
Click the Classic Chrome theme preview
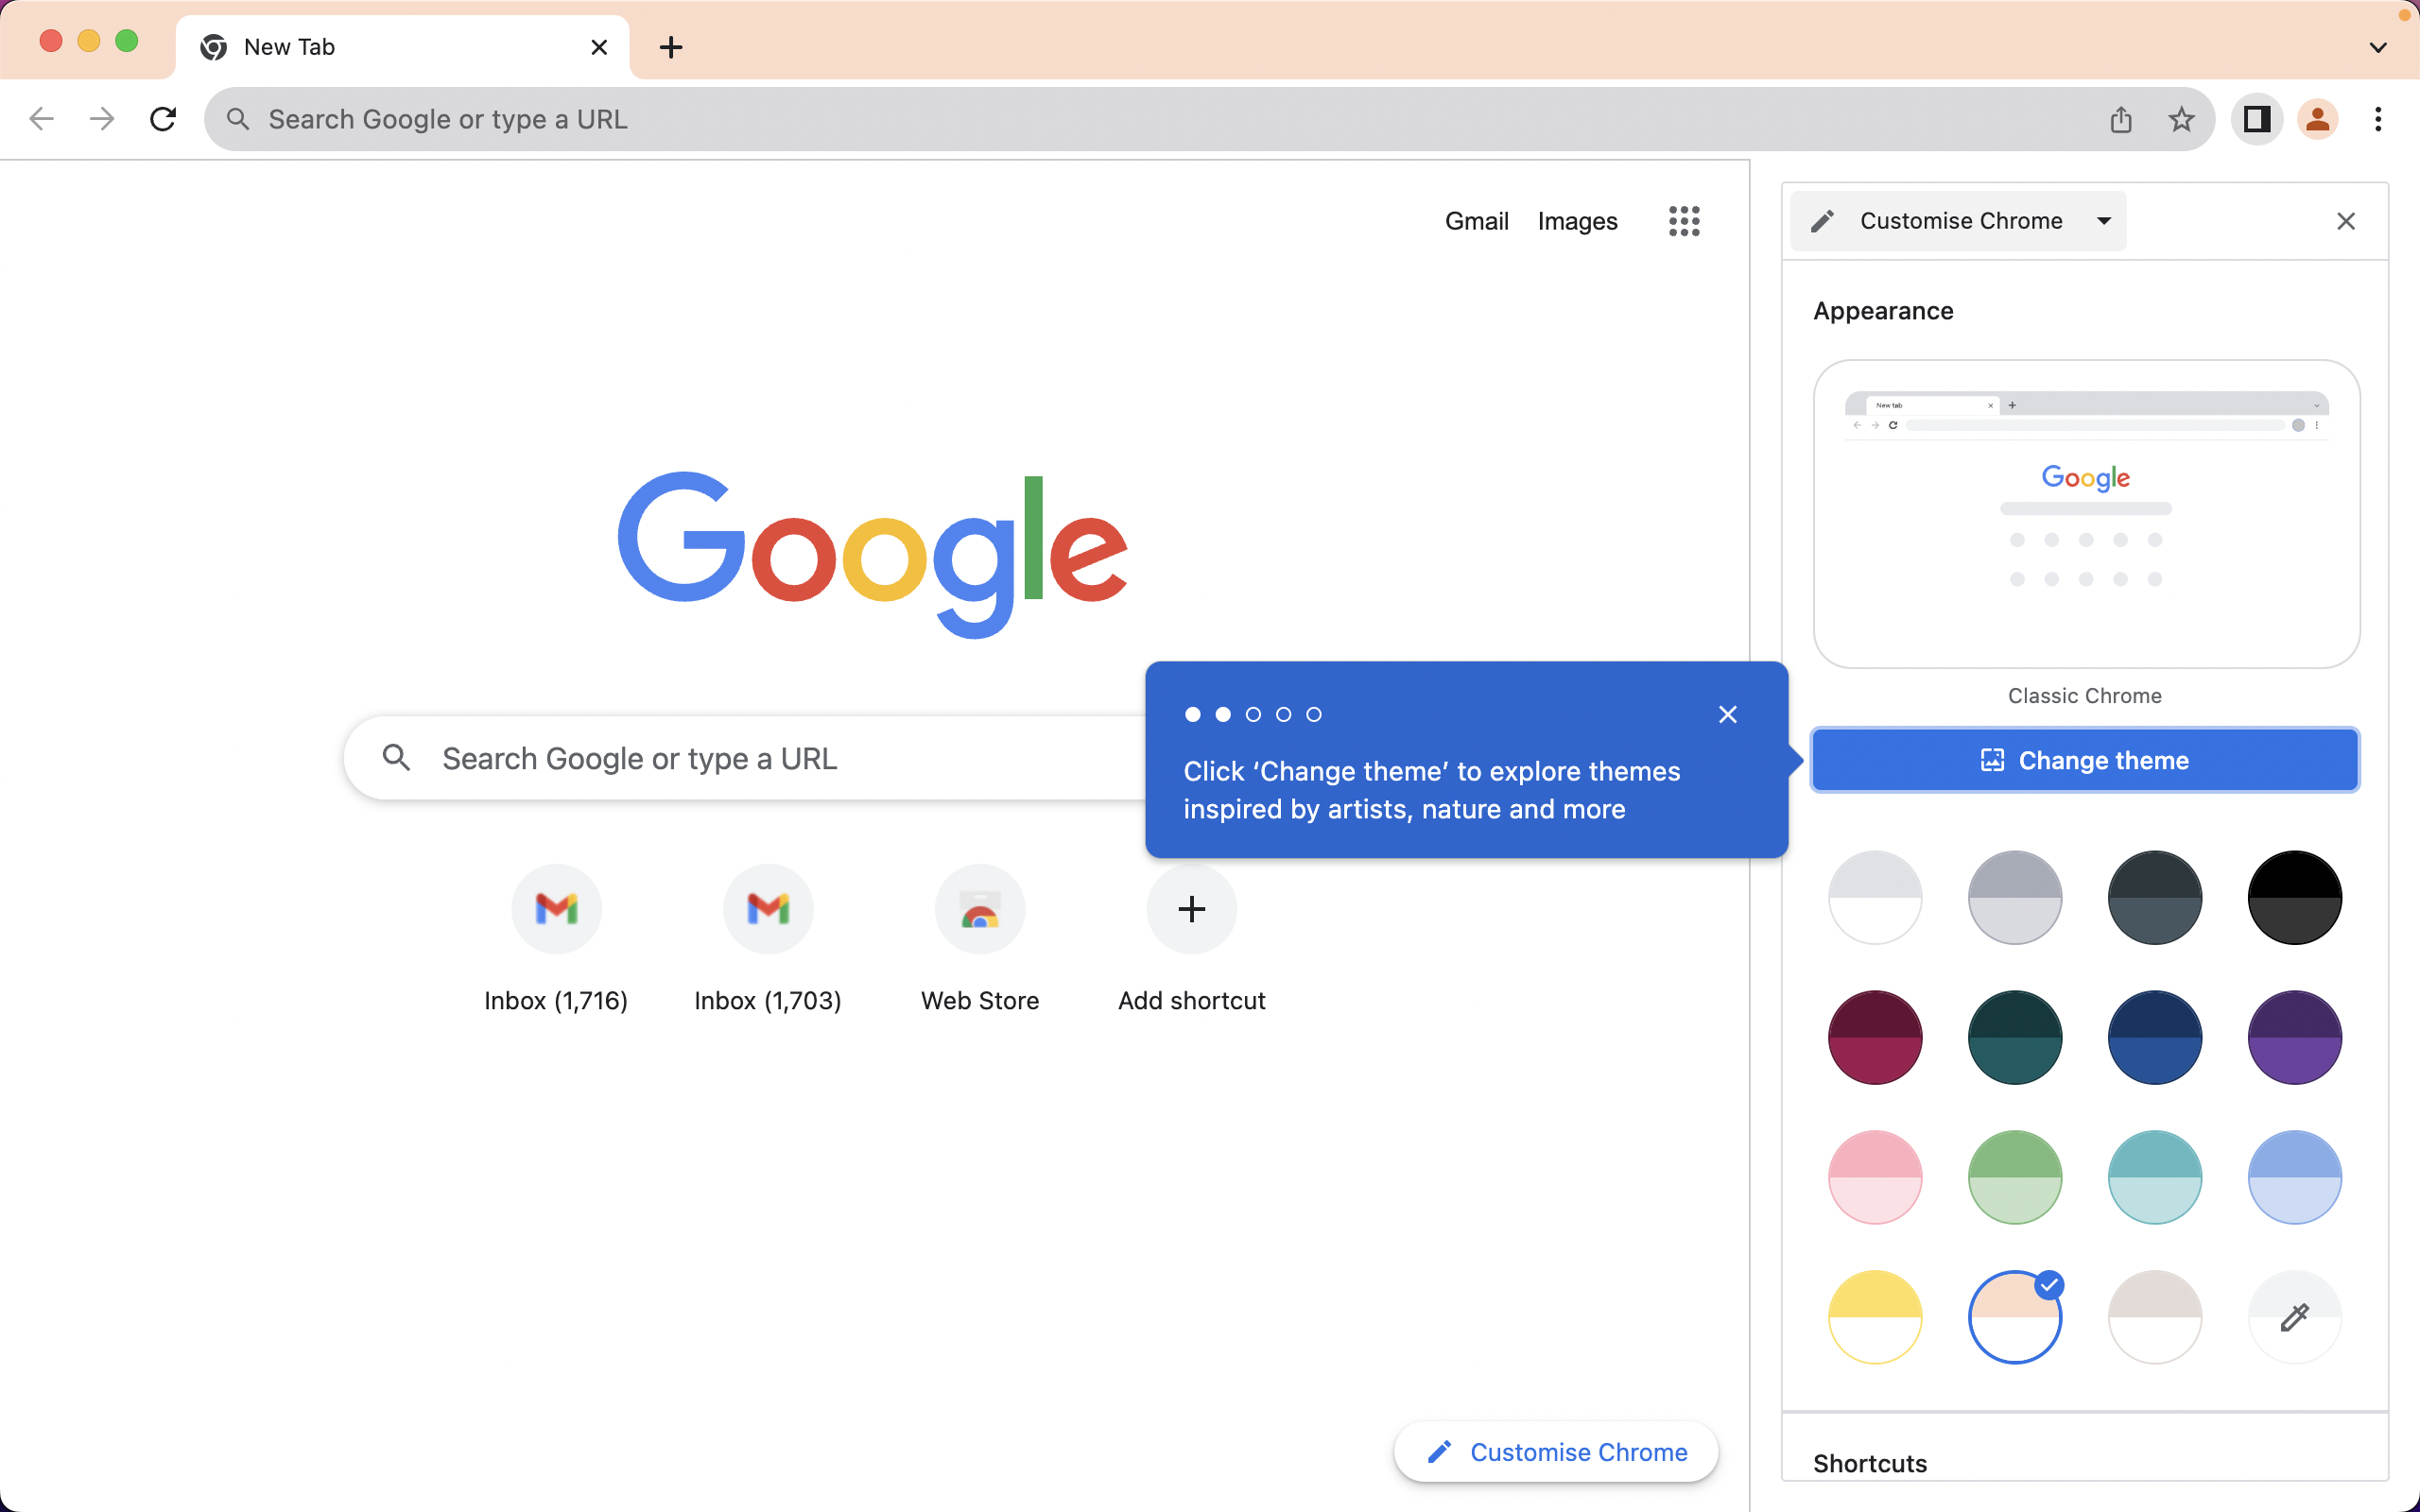pos(2086,514)
